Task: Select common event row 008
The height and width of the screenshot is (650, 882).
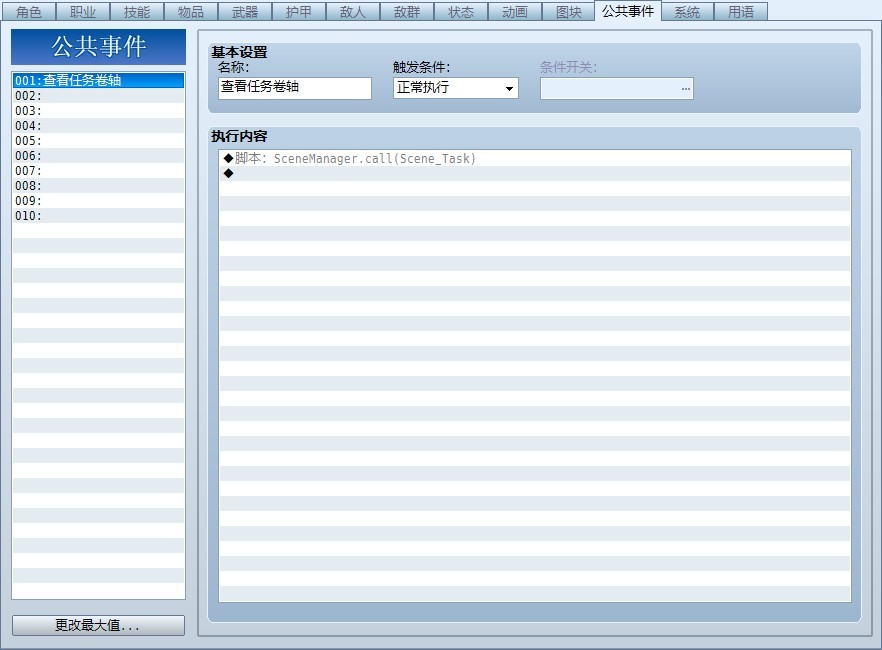Action: pos(98,186)
